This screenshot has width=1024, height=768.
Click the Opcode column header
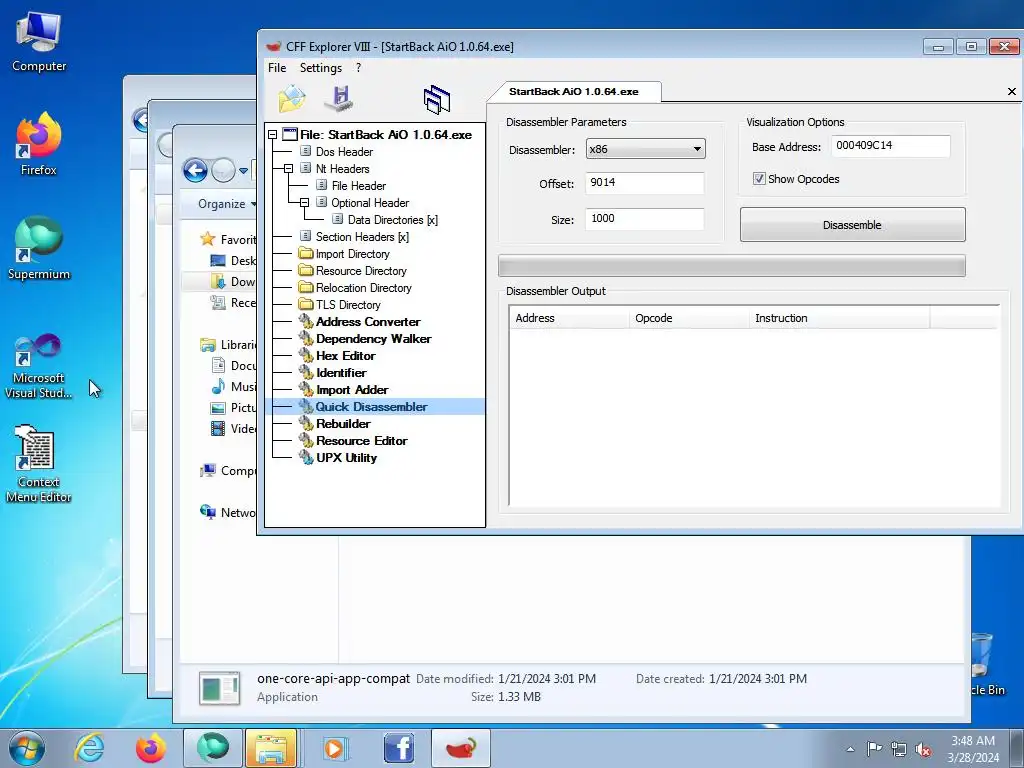click(x=689, y=318)
